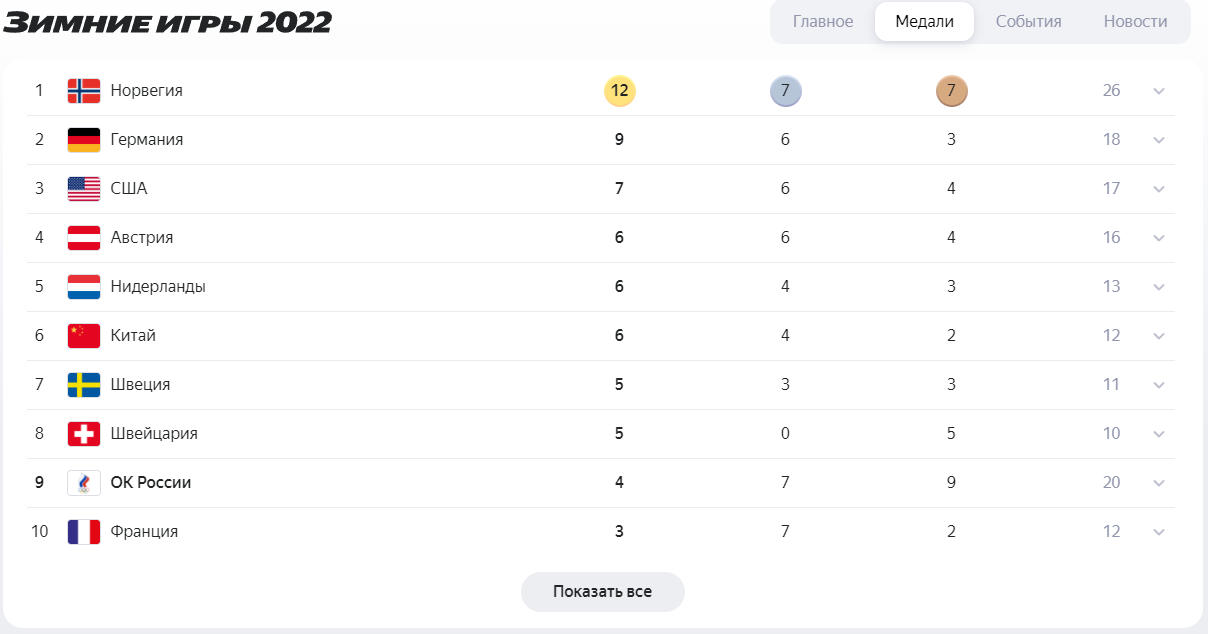Open the Новости tab
Screen dimensions: 1208x634
1135,21
